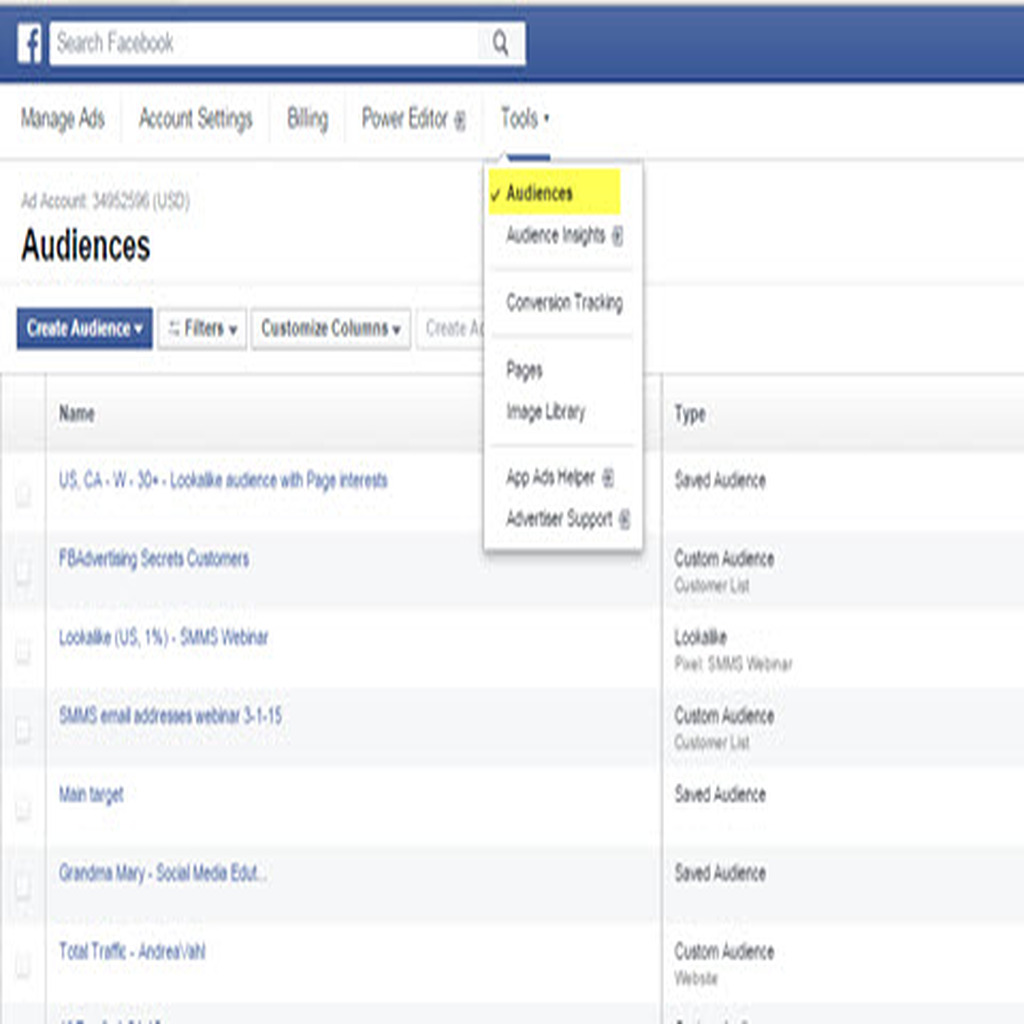Expand Customize Columns dropdown
Image resolution: width=1024 pixels, height=1024 pixels.
point(331,328)
